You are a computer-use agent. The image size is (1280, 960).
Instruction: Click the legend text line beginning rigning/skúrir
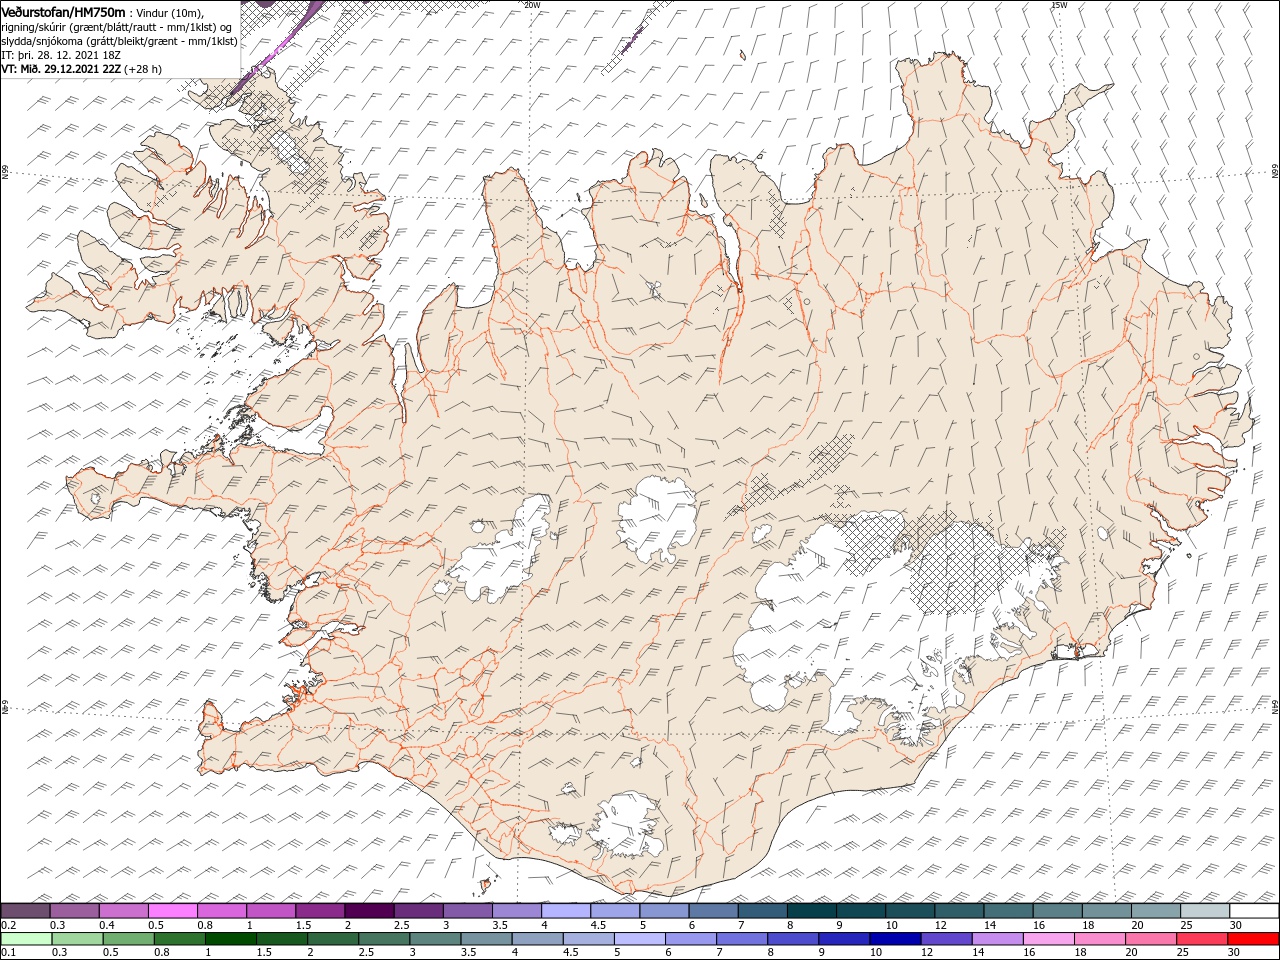click(x=117, y=27)
